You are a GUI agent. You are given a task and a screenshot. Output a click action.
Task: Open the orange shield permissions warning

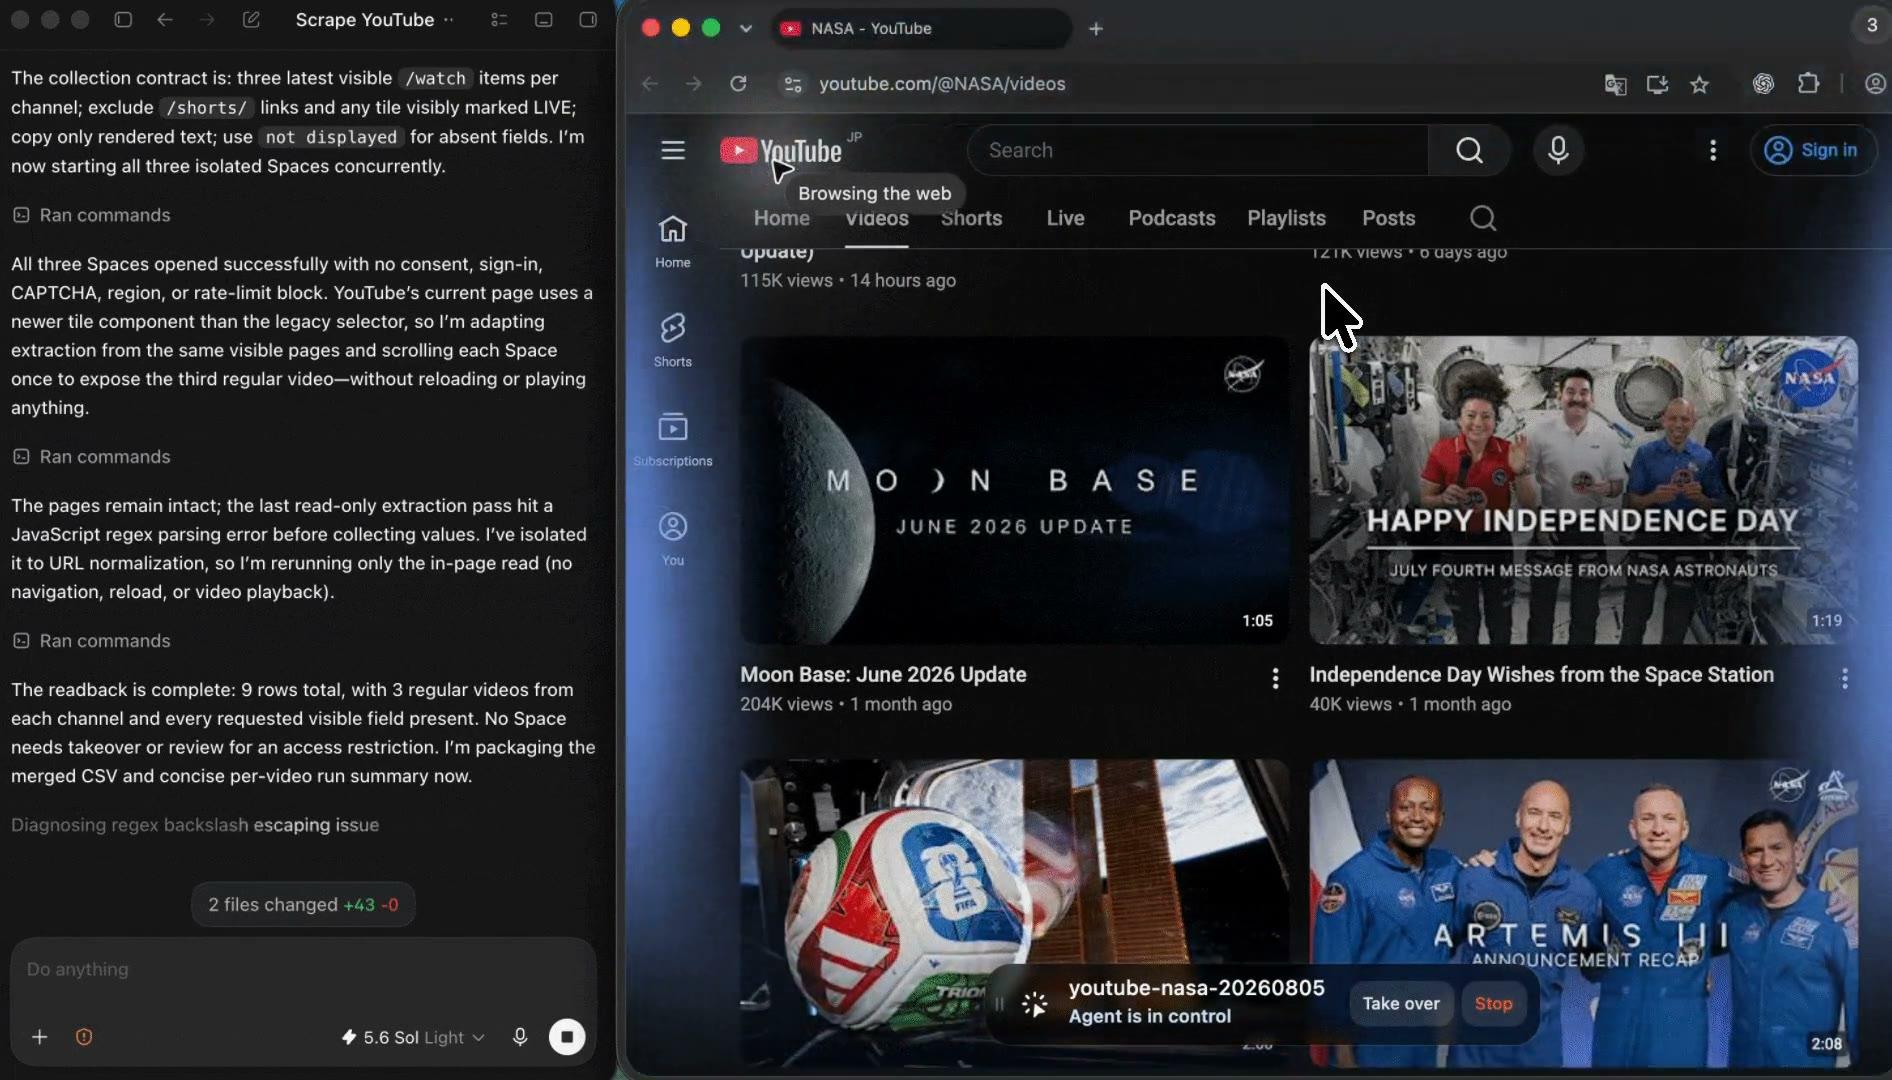(84, 1037)
